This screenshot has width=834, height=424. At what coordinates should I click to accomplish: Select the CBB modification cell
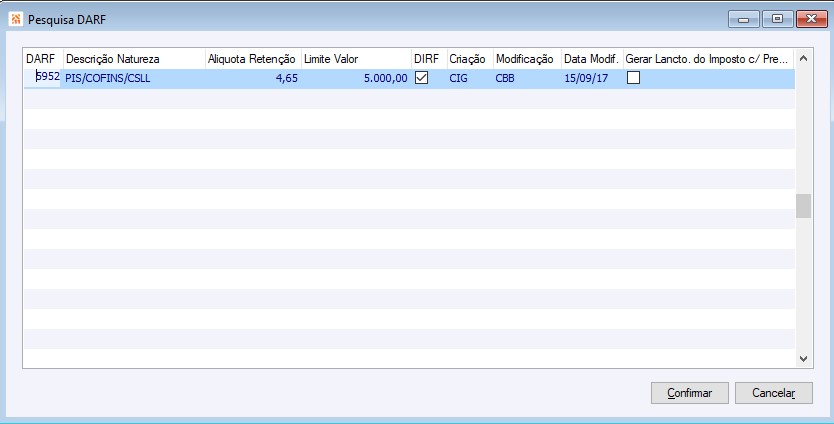tap(528, 78)
